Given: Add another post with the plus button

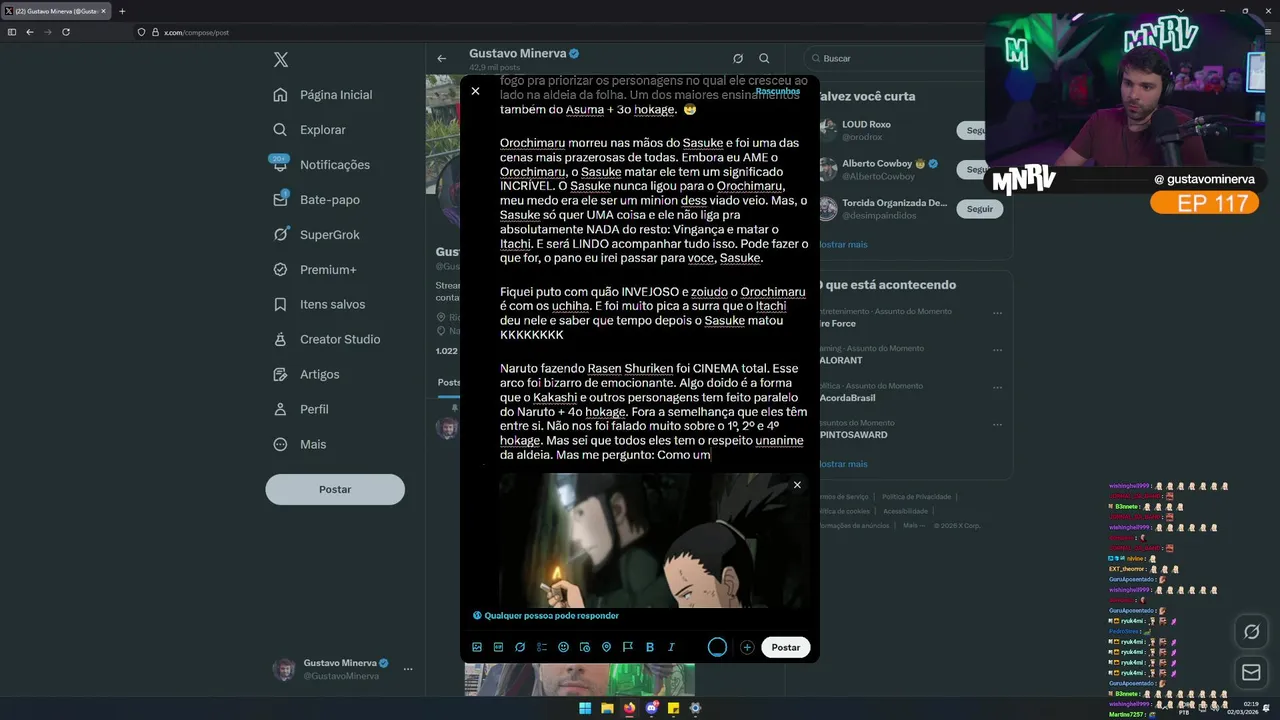Looking at the screenshot, I should click(747, 647).
